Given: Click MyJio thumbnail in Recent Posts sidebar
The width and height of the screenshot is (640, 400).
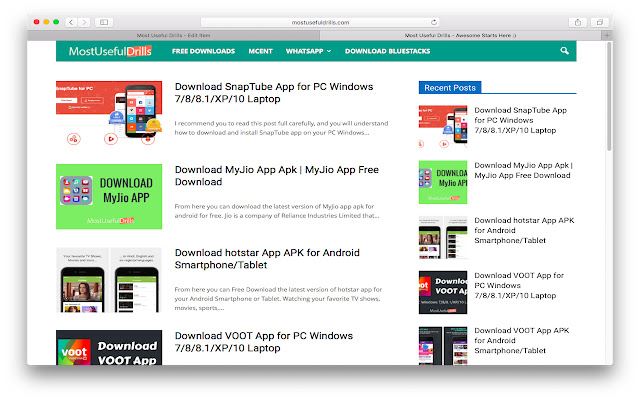Looking at the screenshot, I should 443,182.
